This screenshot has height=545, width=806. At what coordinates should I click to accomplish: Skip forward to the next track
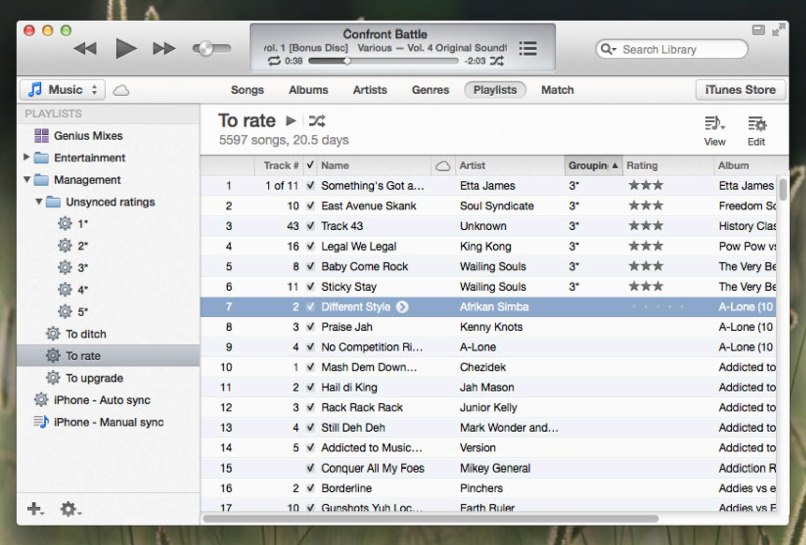[x=164, y=49]
